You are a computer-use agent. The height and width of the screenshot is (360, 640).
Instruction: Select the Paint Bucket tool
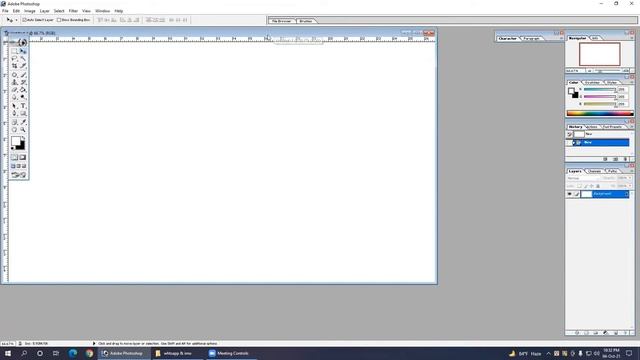pyautogui.click(x=23, y=90)
